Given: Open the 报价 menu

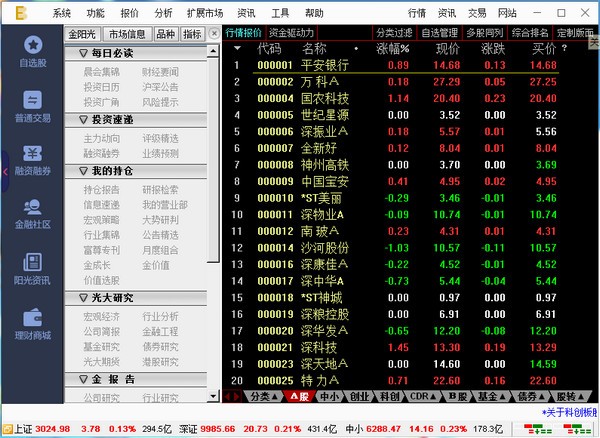Looking at the screenshot, I should click(129, 13).
